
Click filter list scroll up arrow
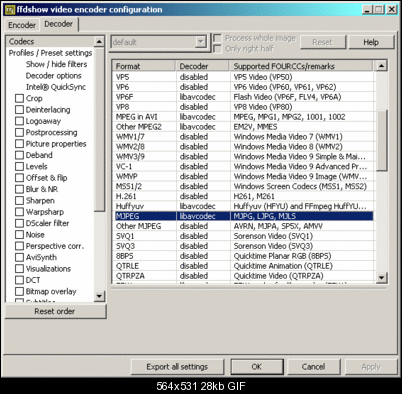pos(99,42)
